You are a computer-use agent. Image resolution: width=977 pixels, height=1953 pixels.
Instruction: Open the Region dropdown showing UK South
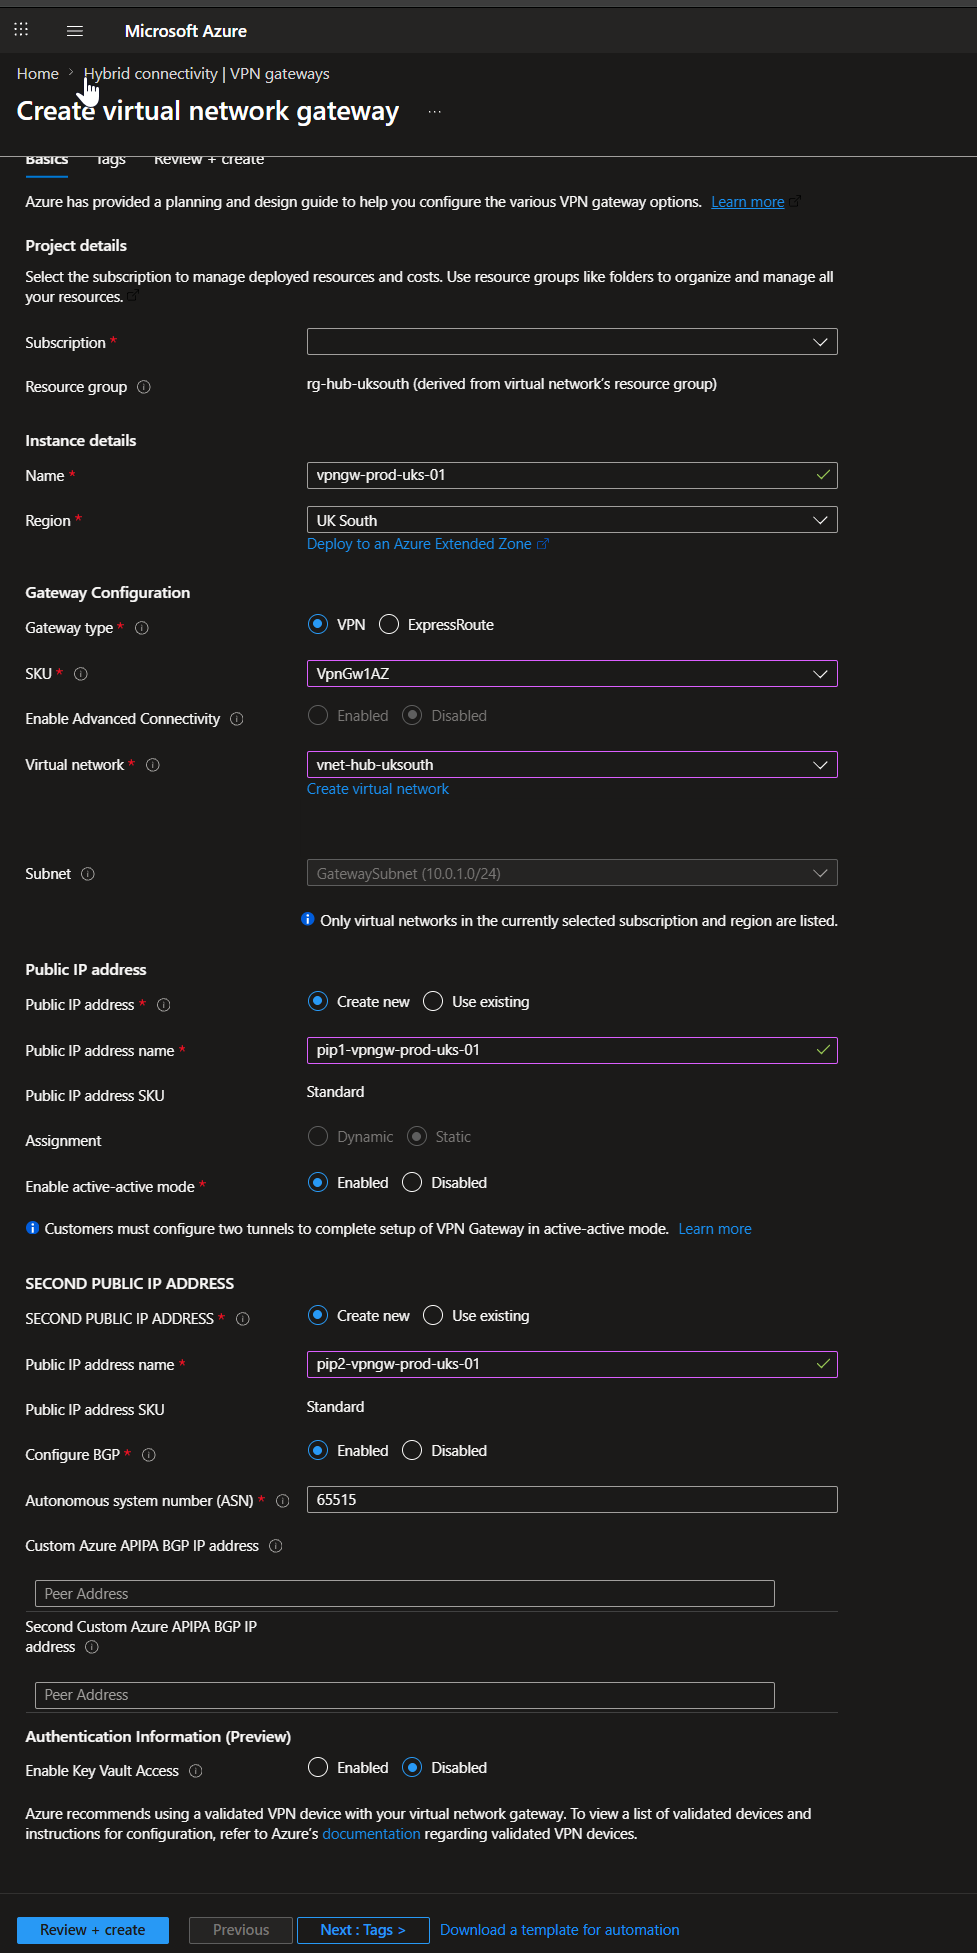572,520
